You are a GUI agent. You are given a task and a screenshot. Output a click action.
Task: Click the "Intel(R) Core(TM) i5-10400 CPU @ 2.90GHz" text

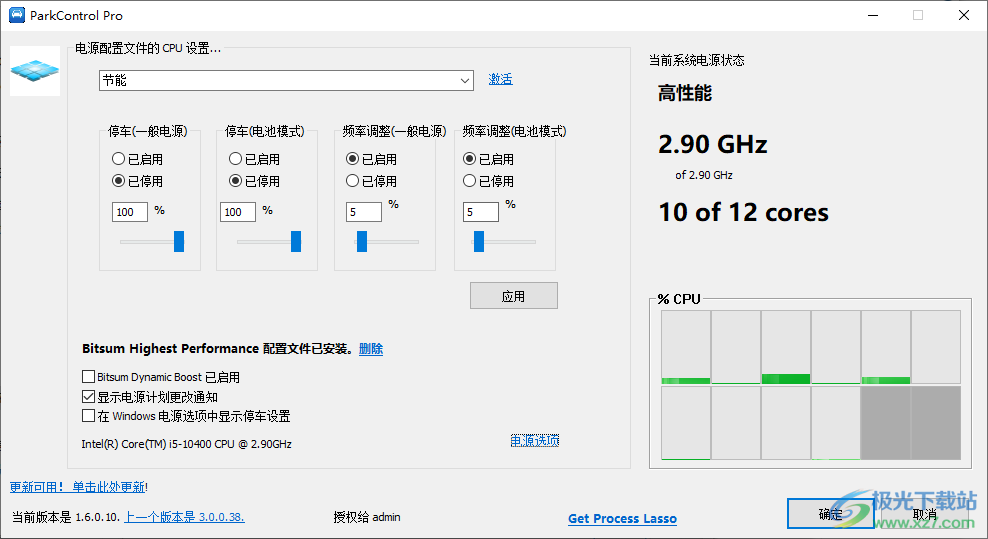pos(187,444)
